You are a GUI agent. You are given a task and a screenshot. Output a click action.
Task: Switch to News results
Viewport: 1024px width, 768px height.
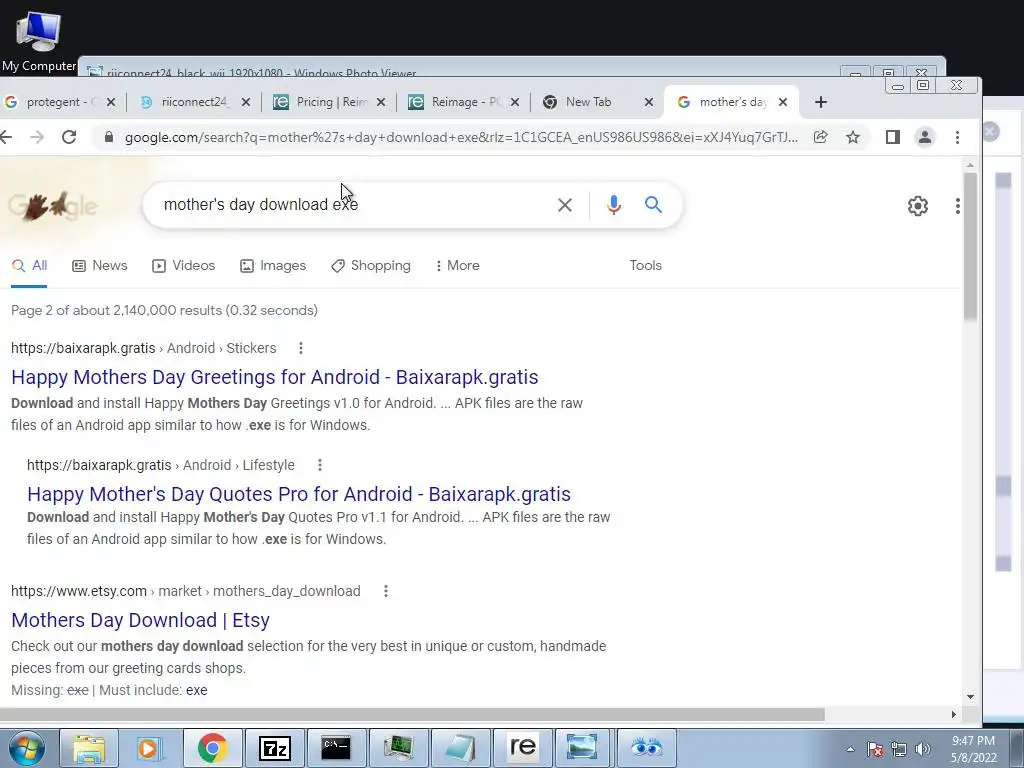click(99, 266)
